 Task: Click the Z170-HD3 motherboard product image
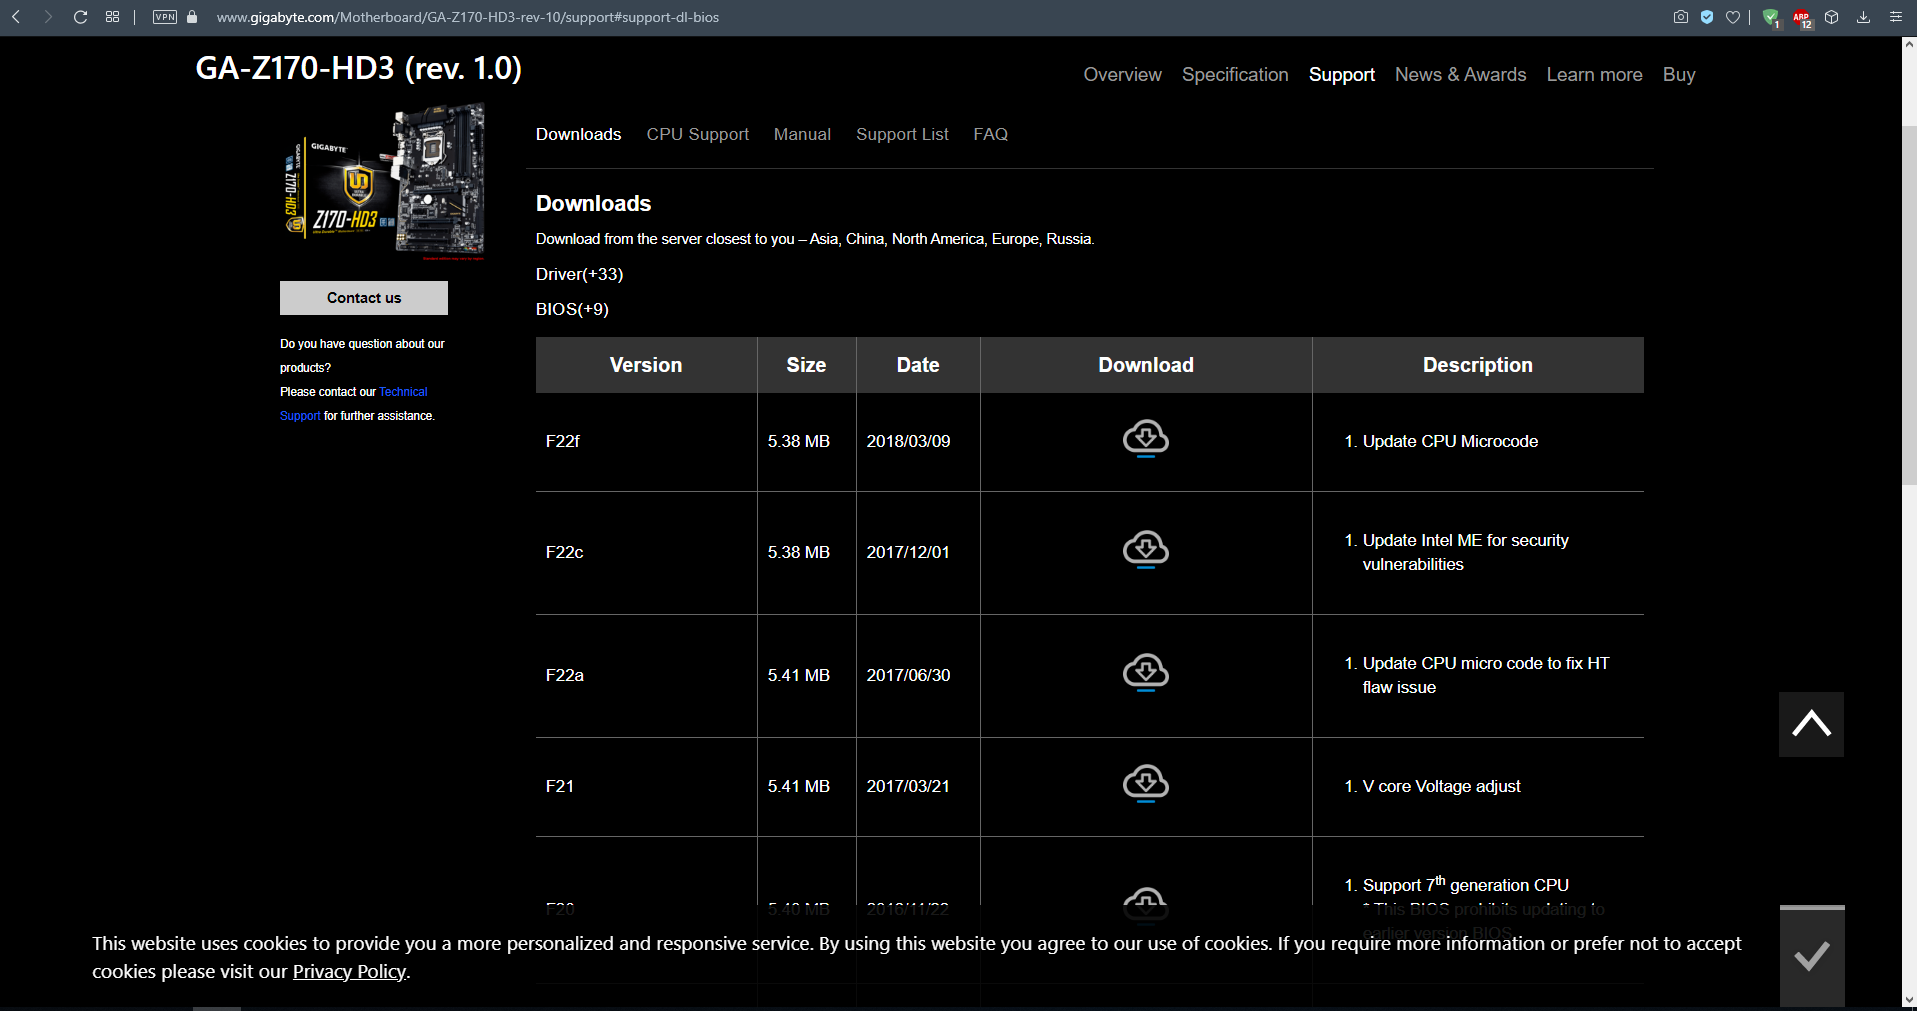tap(384, 180)
